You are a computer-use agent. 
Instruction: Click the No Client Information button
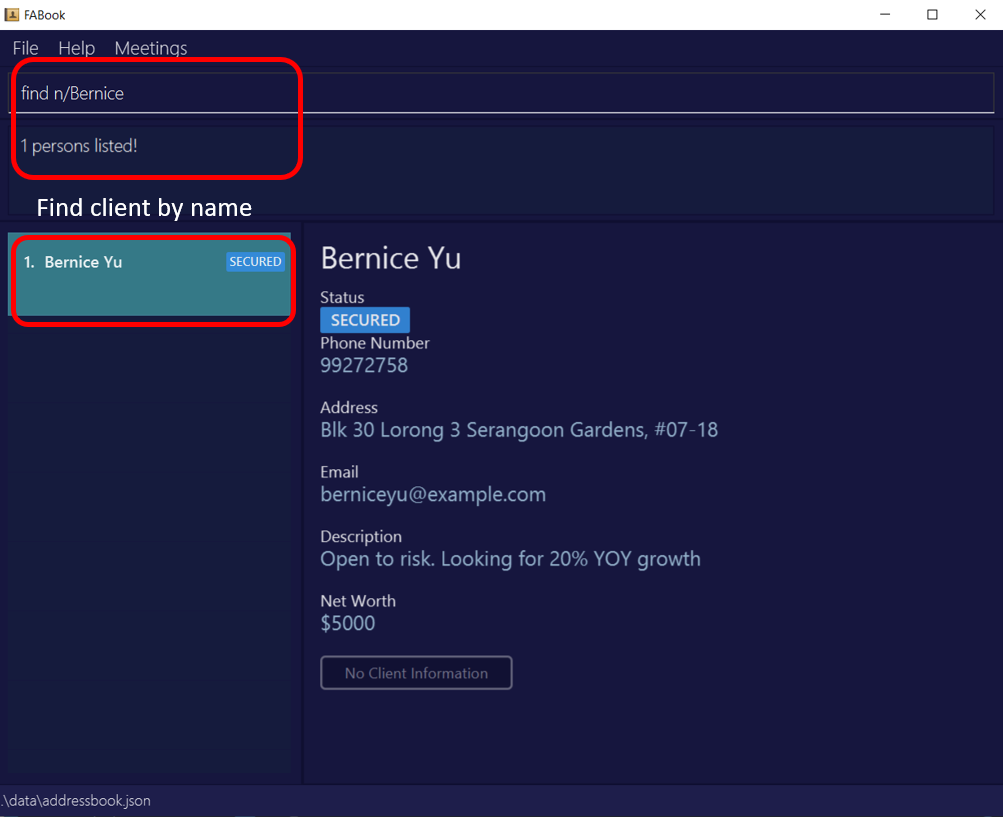coord(416,673)
